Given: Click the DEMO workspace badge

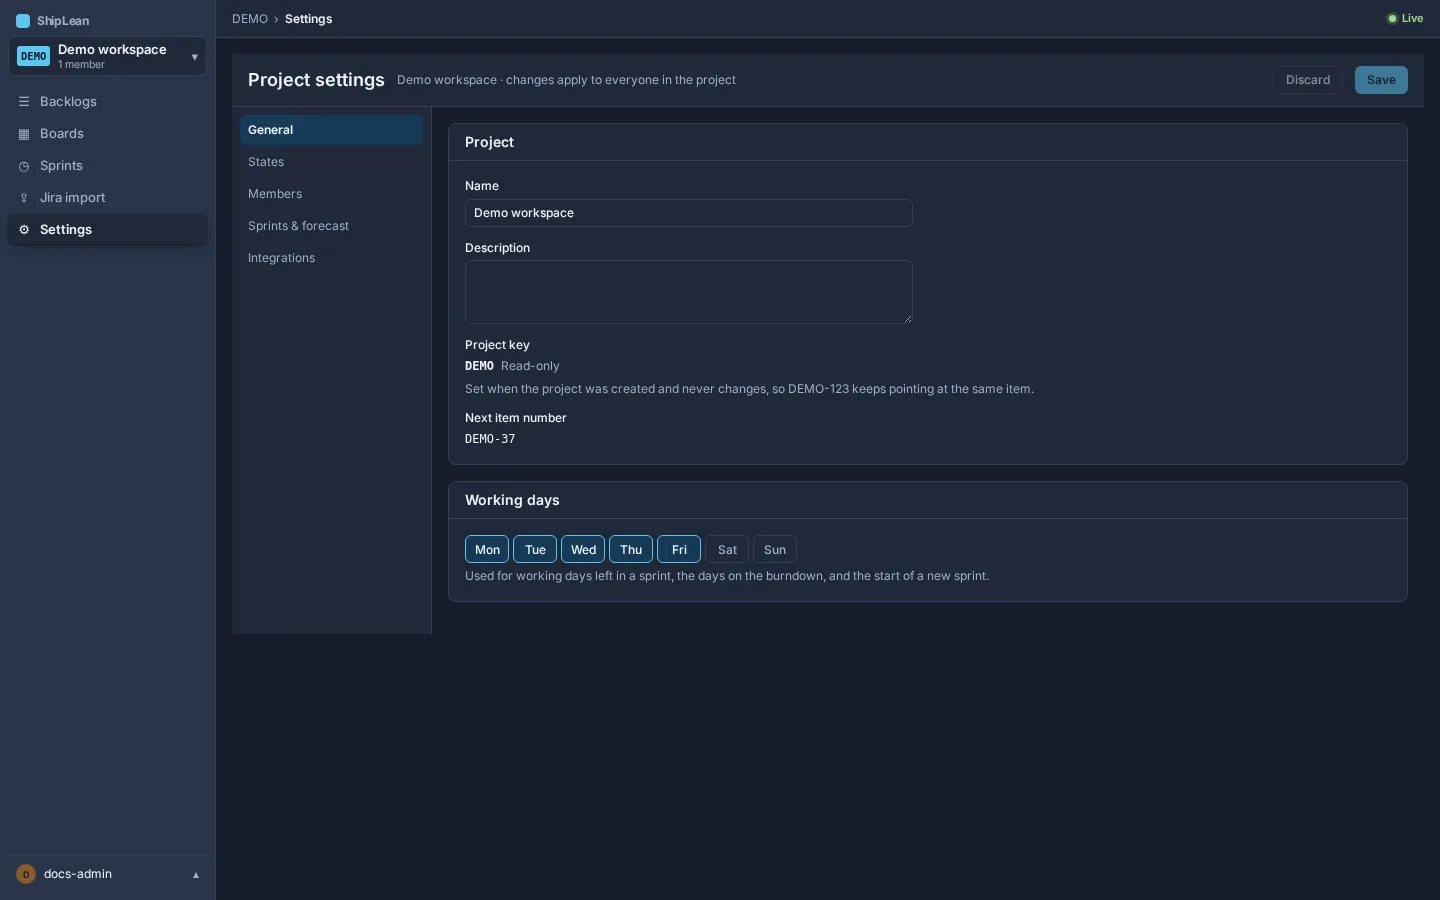Looking at the screenshot, I should [33, 57].
